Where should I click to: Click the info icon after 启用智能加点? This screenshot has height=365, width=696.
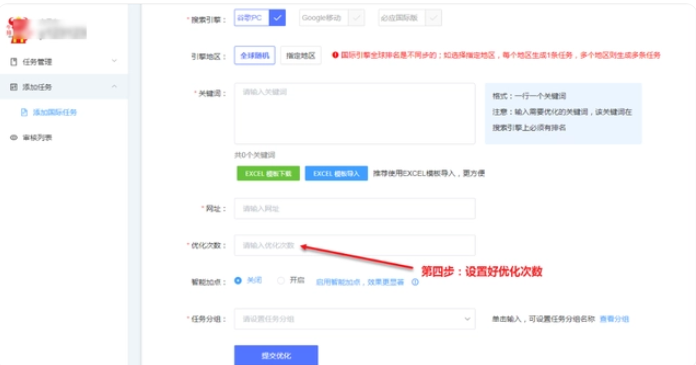coord(415,282)
